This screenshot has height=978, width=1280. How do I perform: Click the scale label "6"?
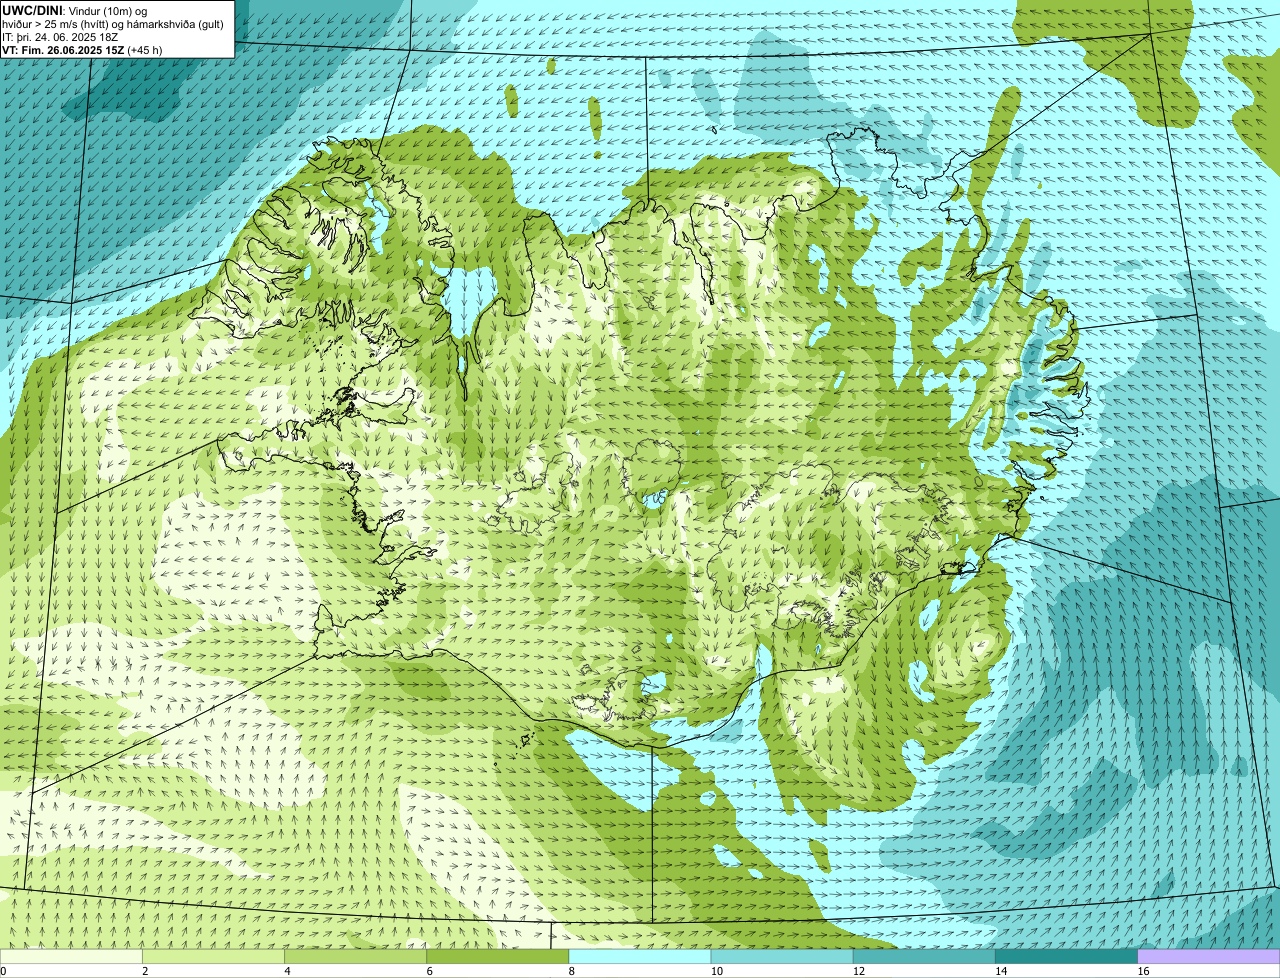coord(429,971)
